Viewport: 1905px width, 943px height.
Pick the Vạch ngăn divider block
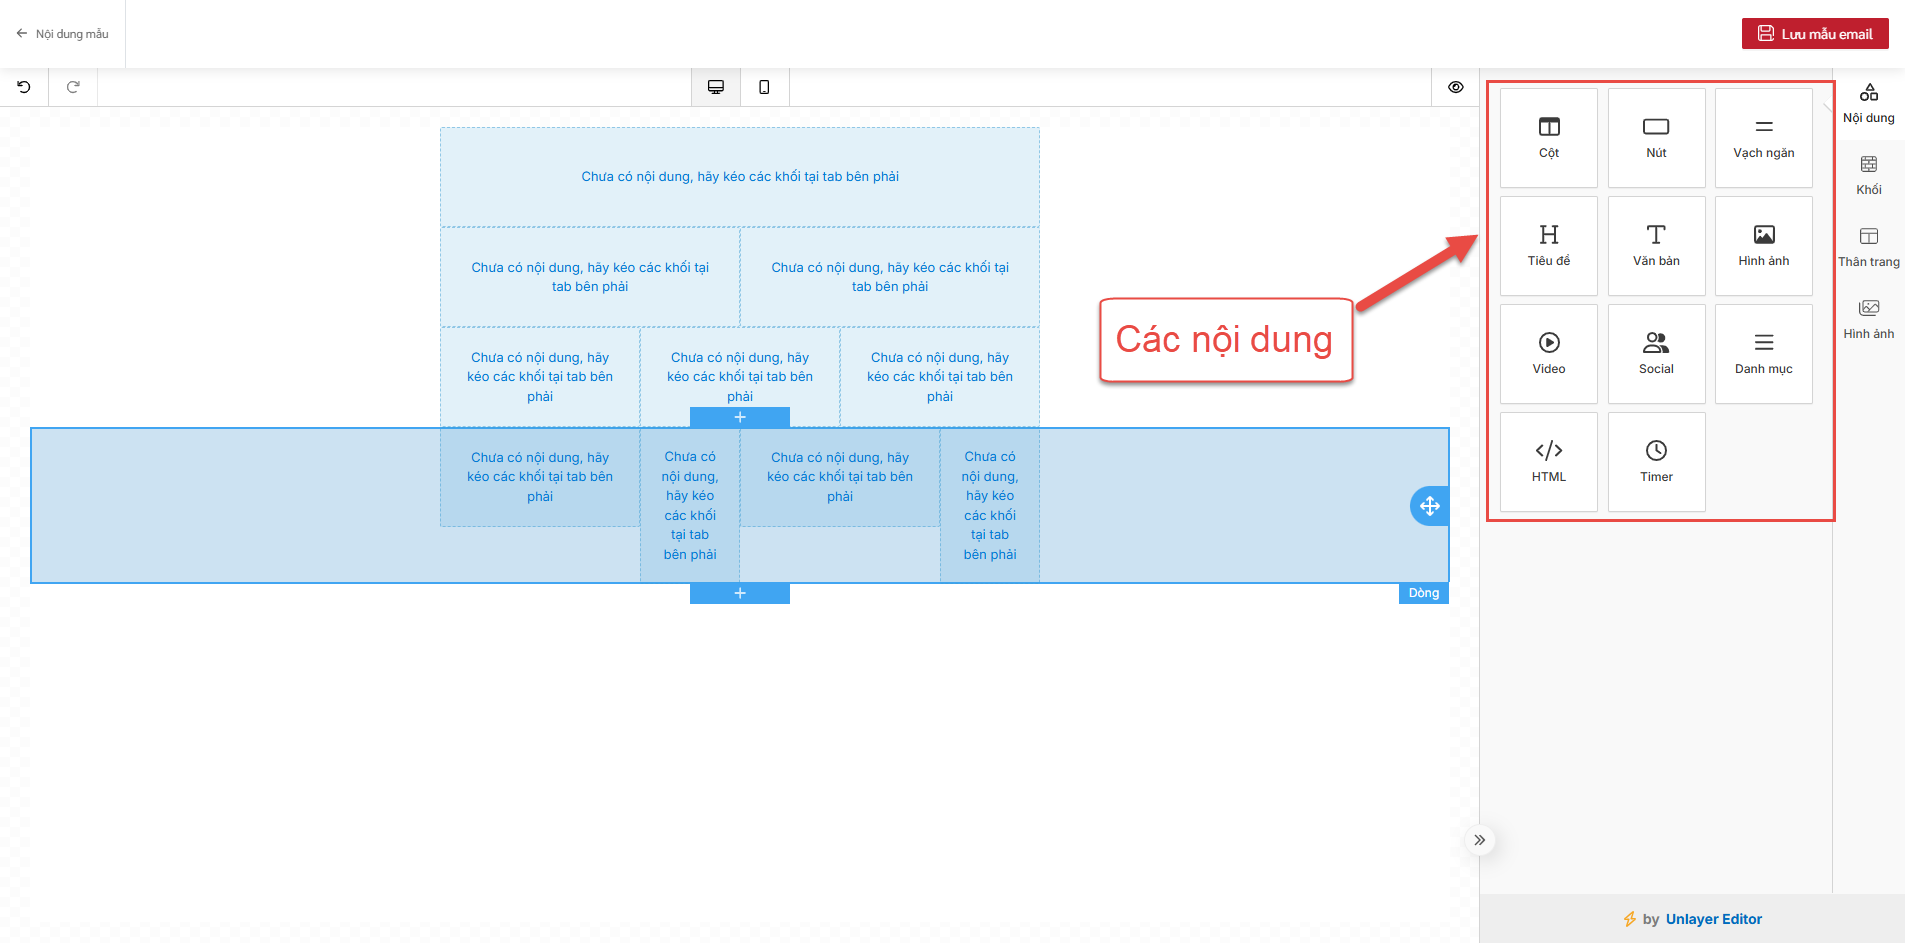click(1763, 138)
